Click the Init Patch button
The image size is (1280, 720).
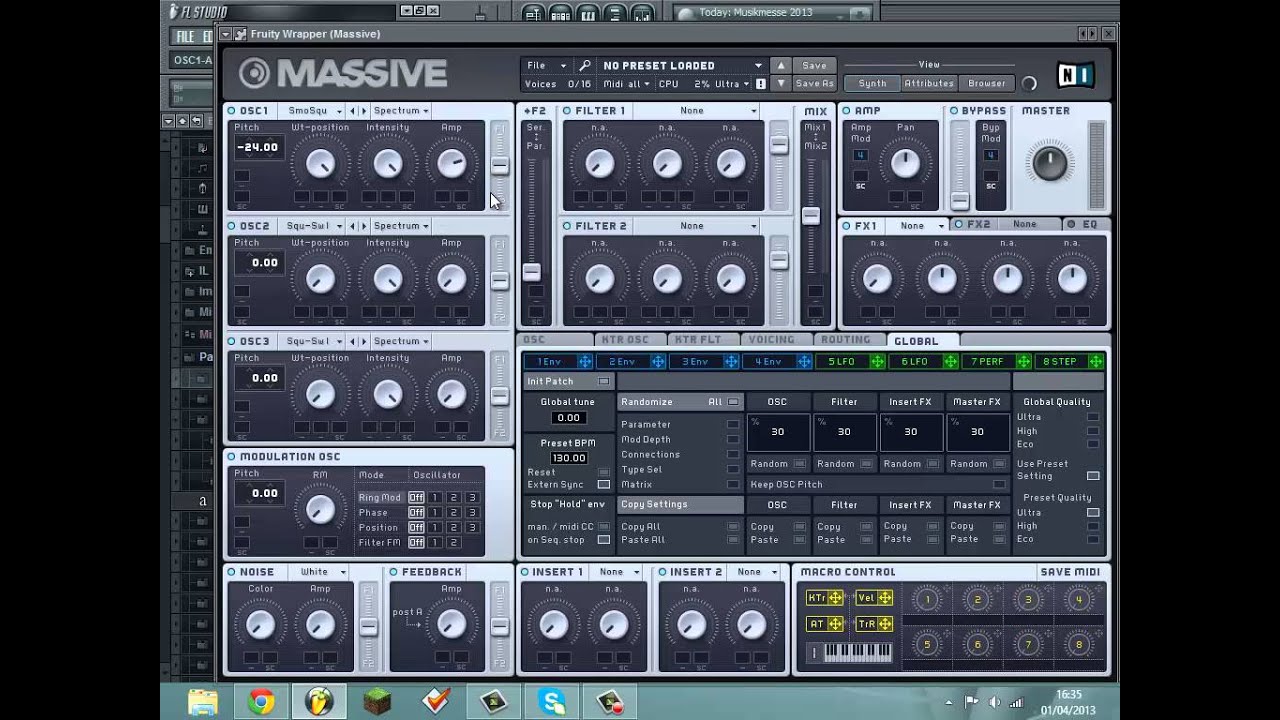[568, 381]
